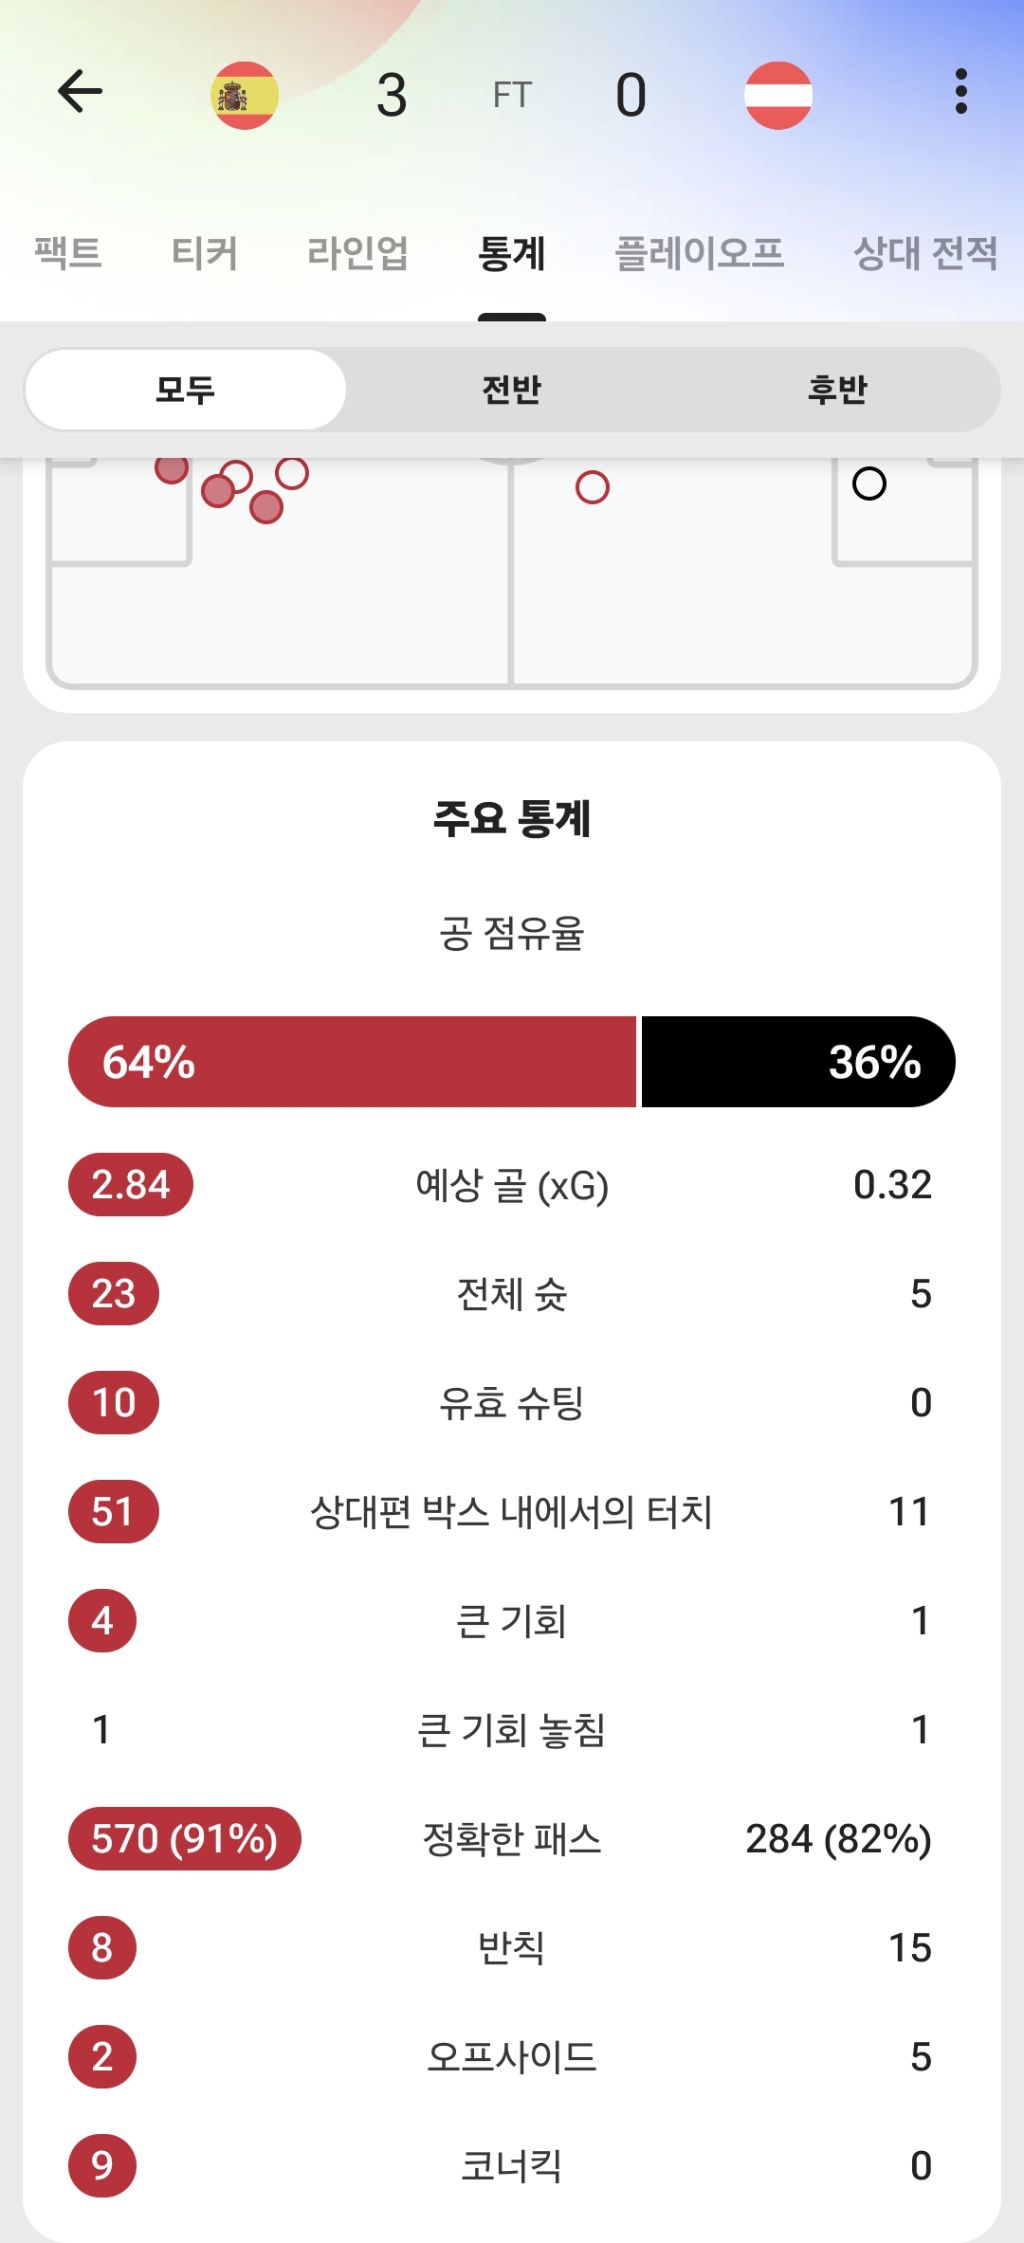Select the 모두 period filter
Image resolution: width=1024 pixels, height=2243 pixels.
tap(185, 389)
